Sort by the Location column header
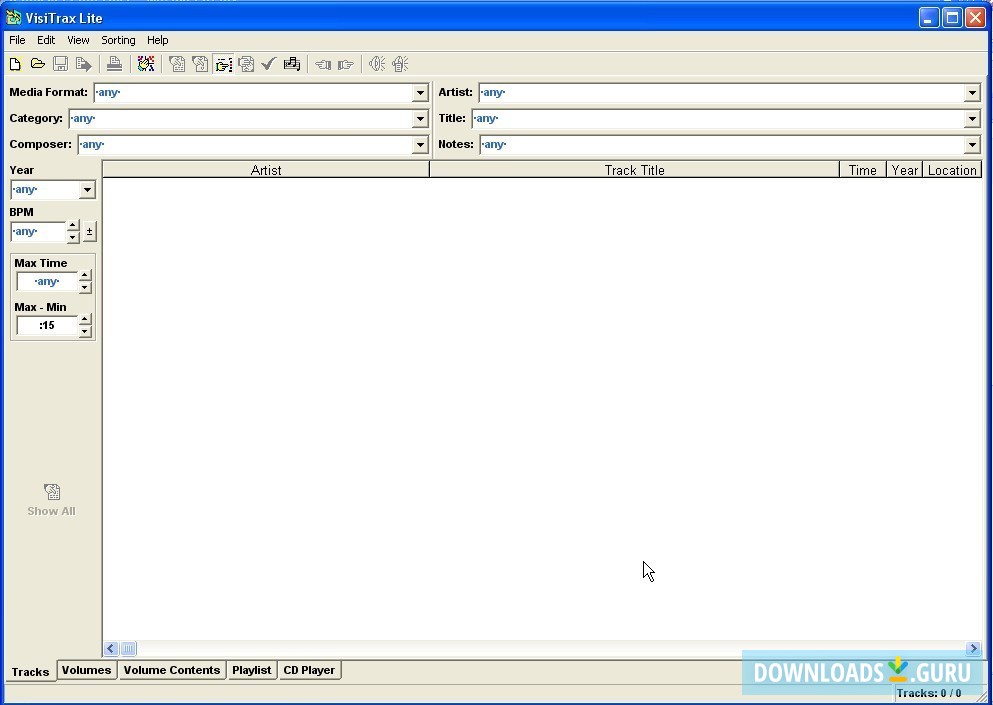Viewport: 993px width, 705px height. click(952, 170)
